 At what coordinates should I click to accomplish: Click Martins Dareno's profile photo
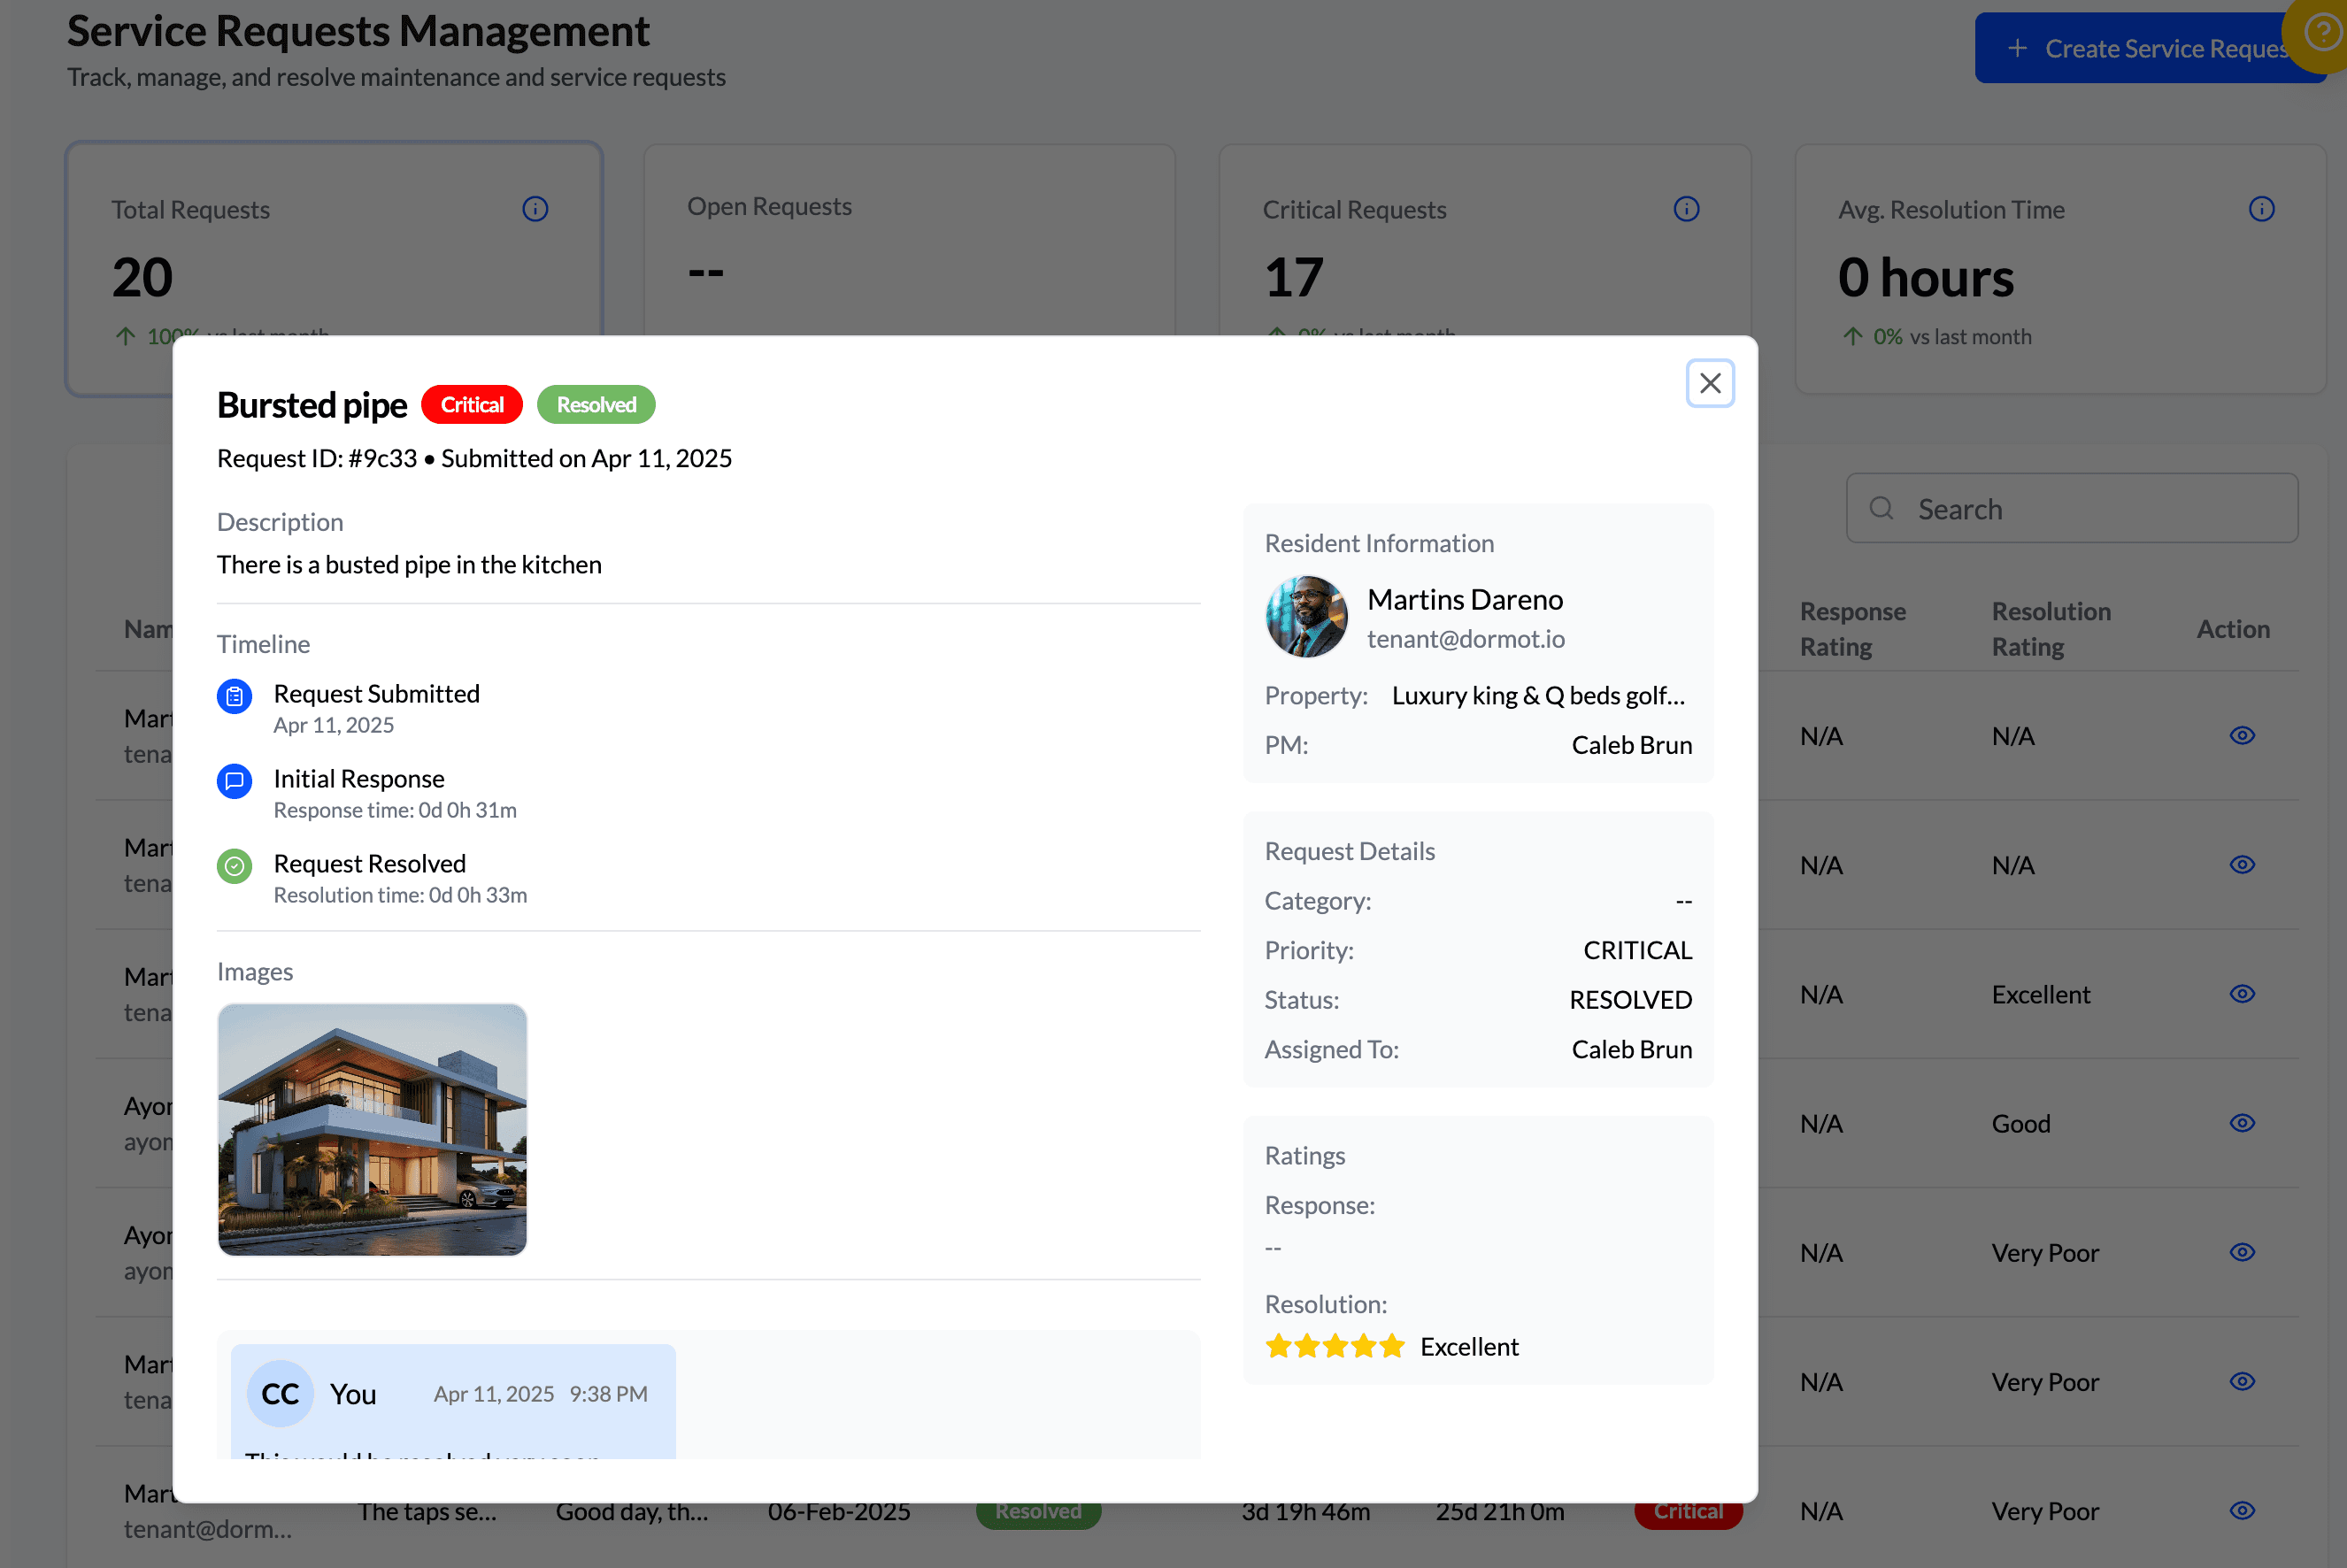pyautogui.click(x=1306, y=617)
